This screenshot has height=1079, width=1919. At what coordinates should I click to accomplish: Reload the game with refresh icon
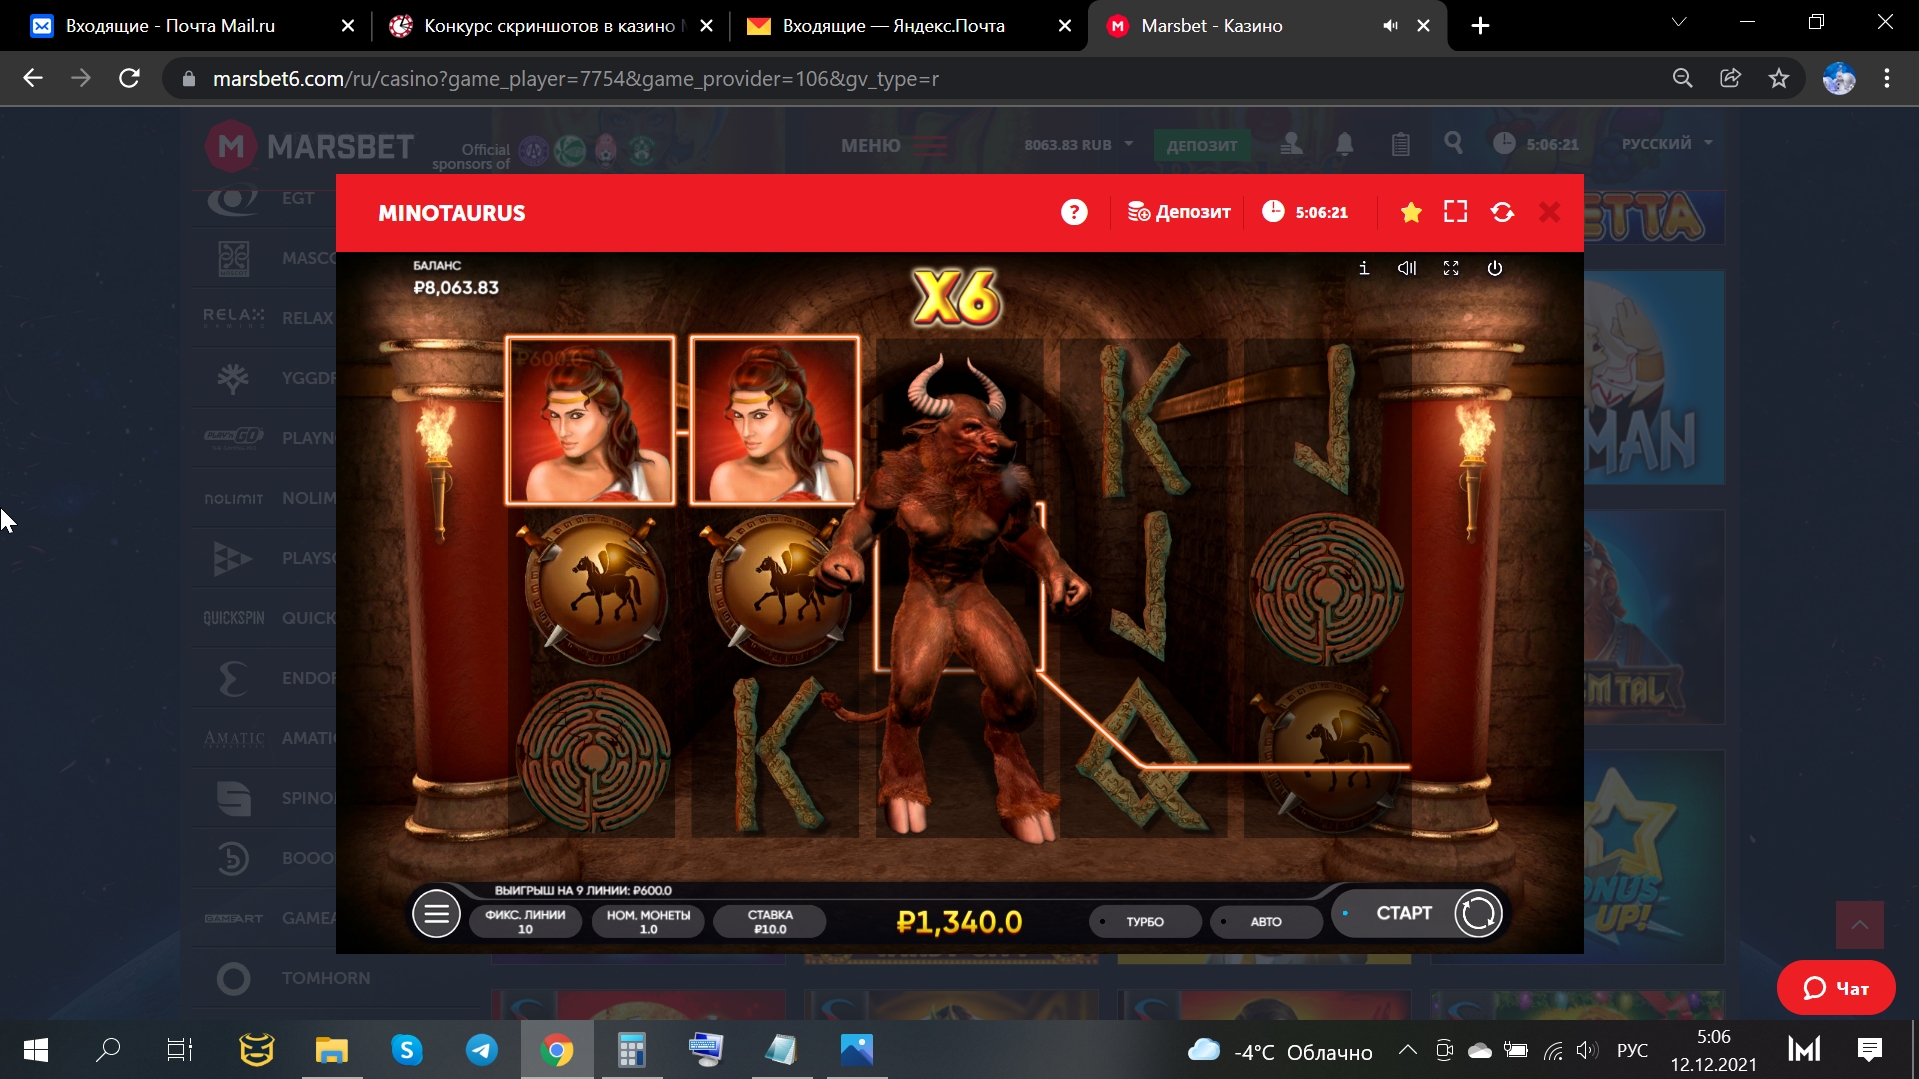tap(1502, 212)
